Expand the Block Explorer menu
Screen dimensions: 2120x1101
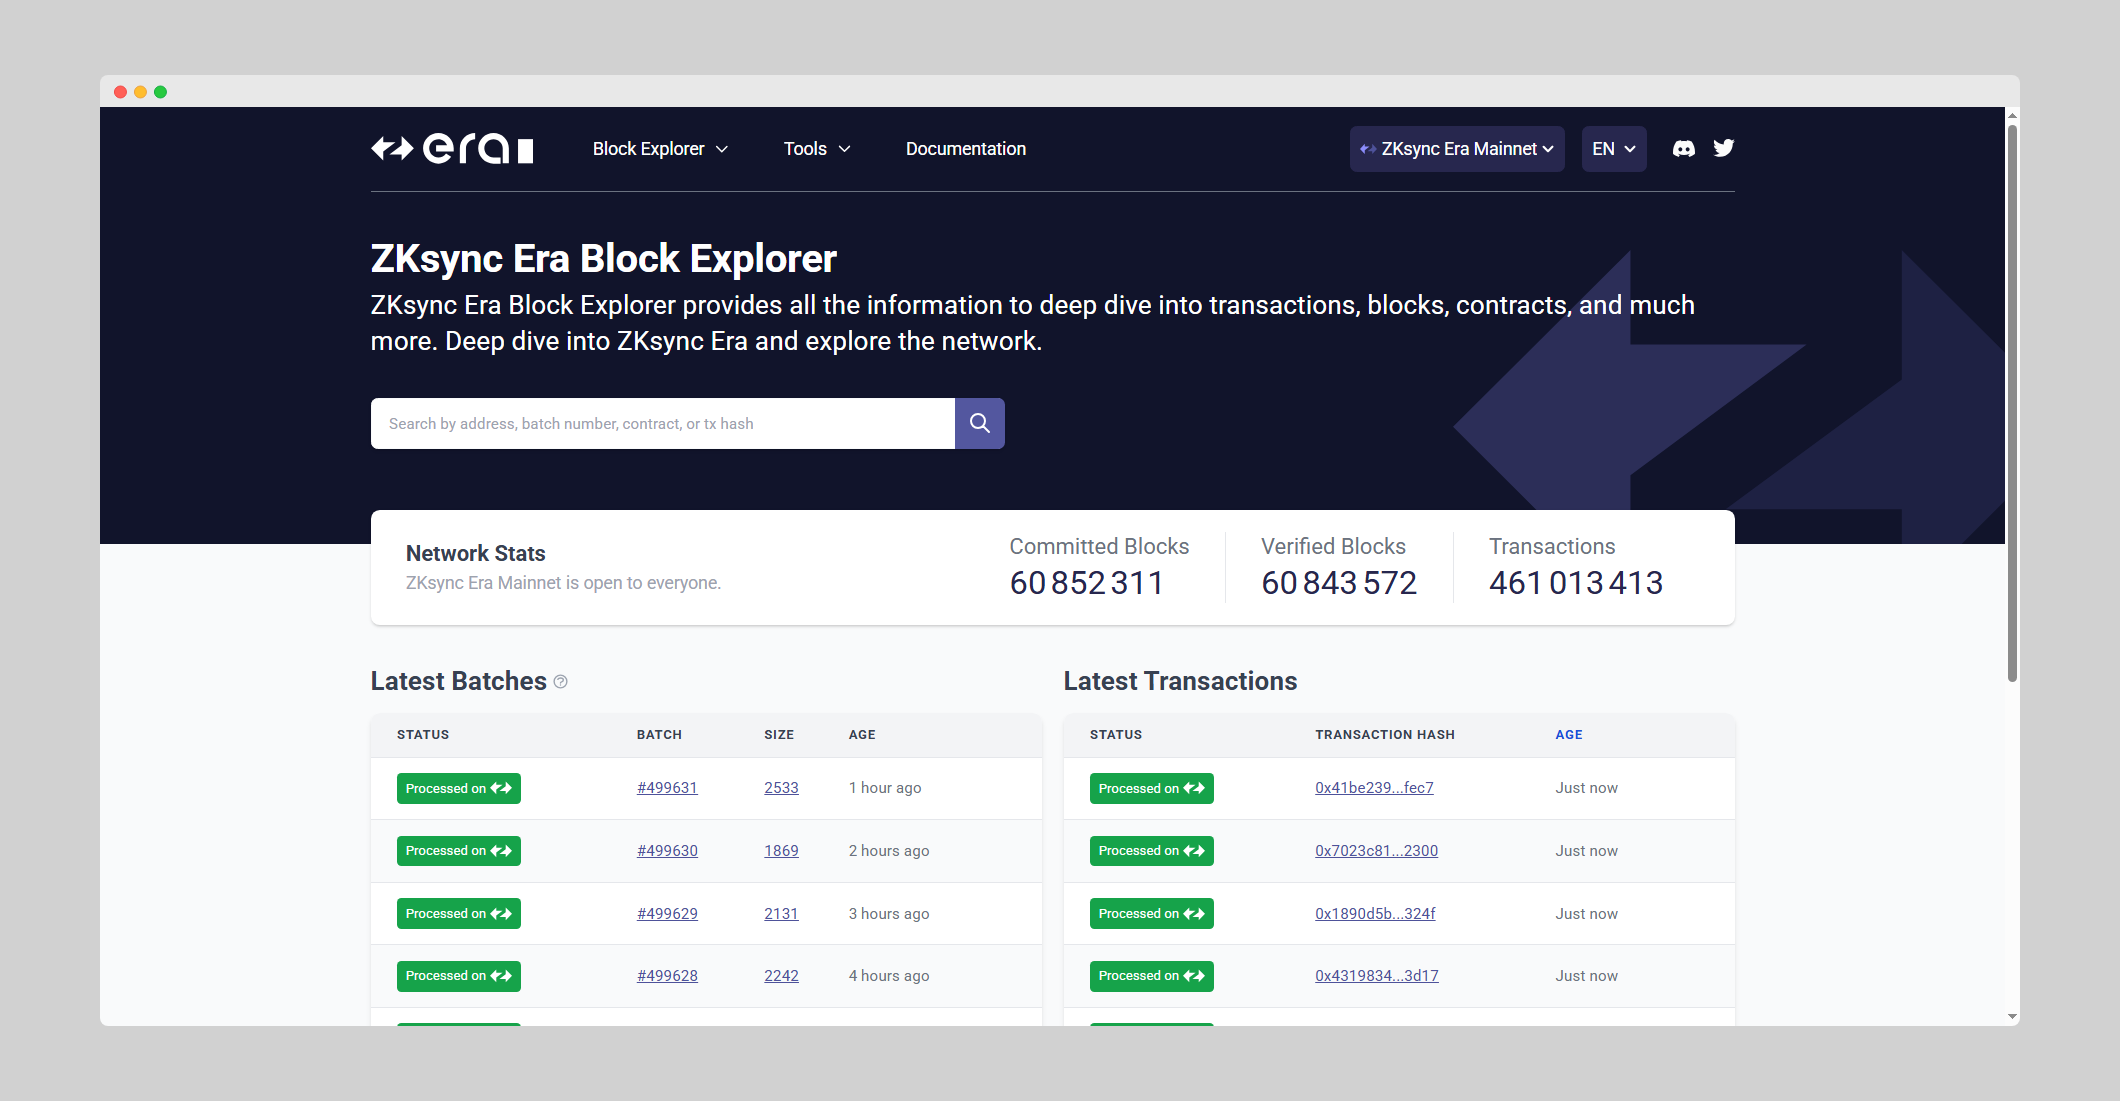660,149
